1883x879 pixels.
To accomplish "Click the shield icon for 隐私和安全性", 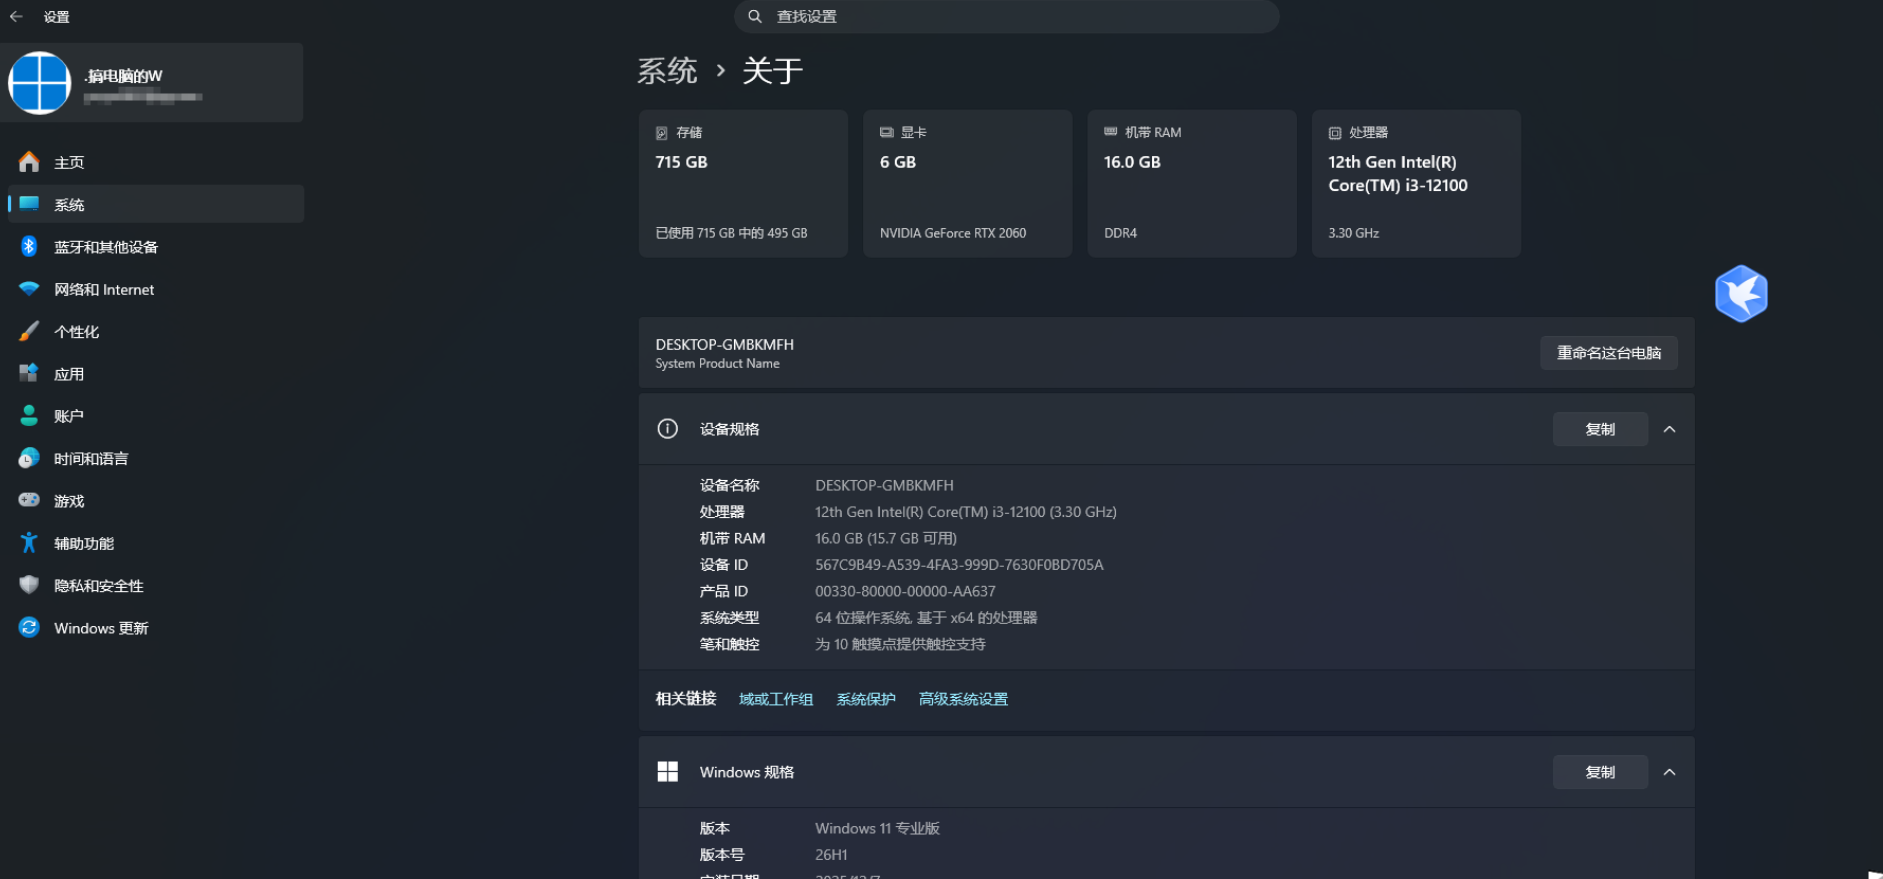I will [x=29, y=585].
